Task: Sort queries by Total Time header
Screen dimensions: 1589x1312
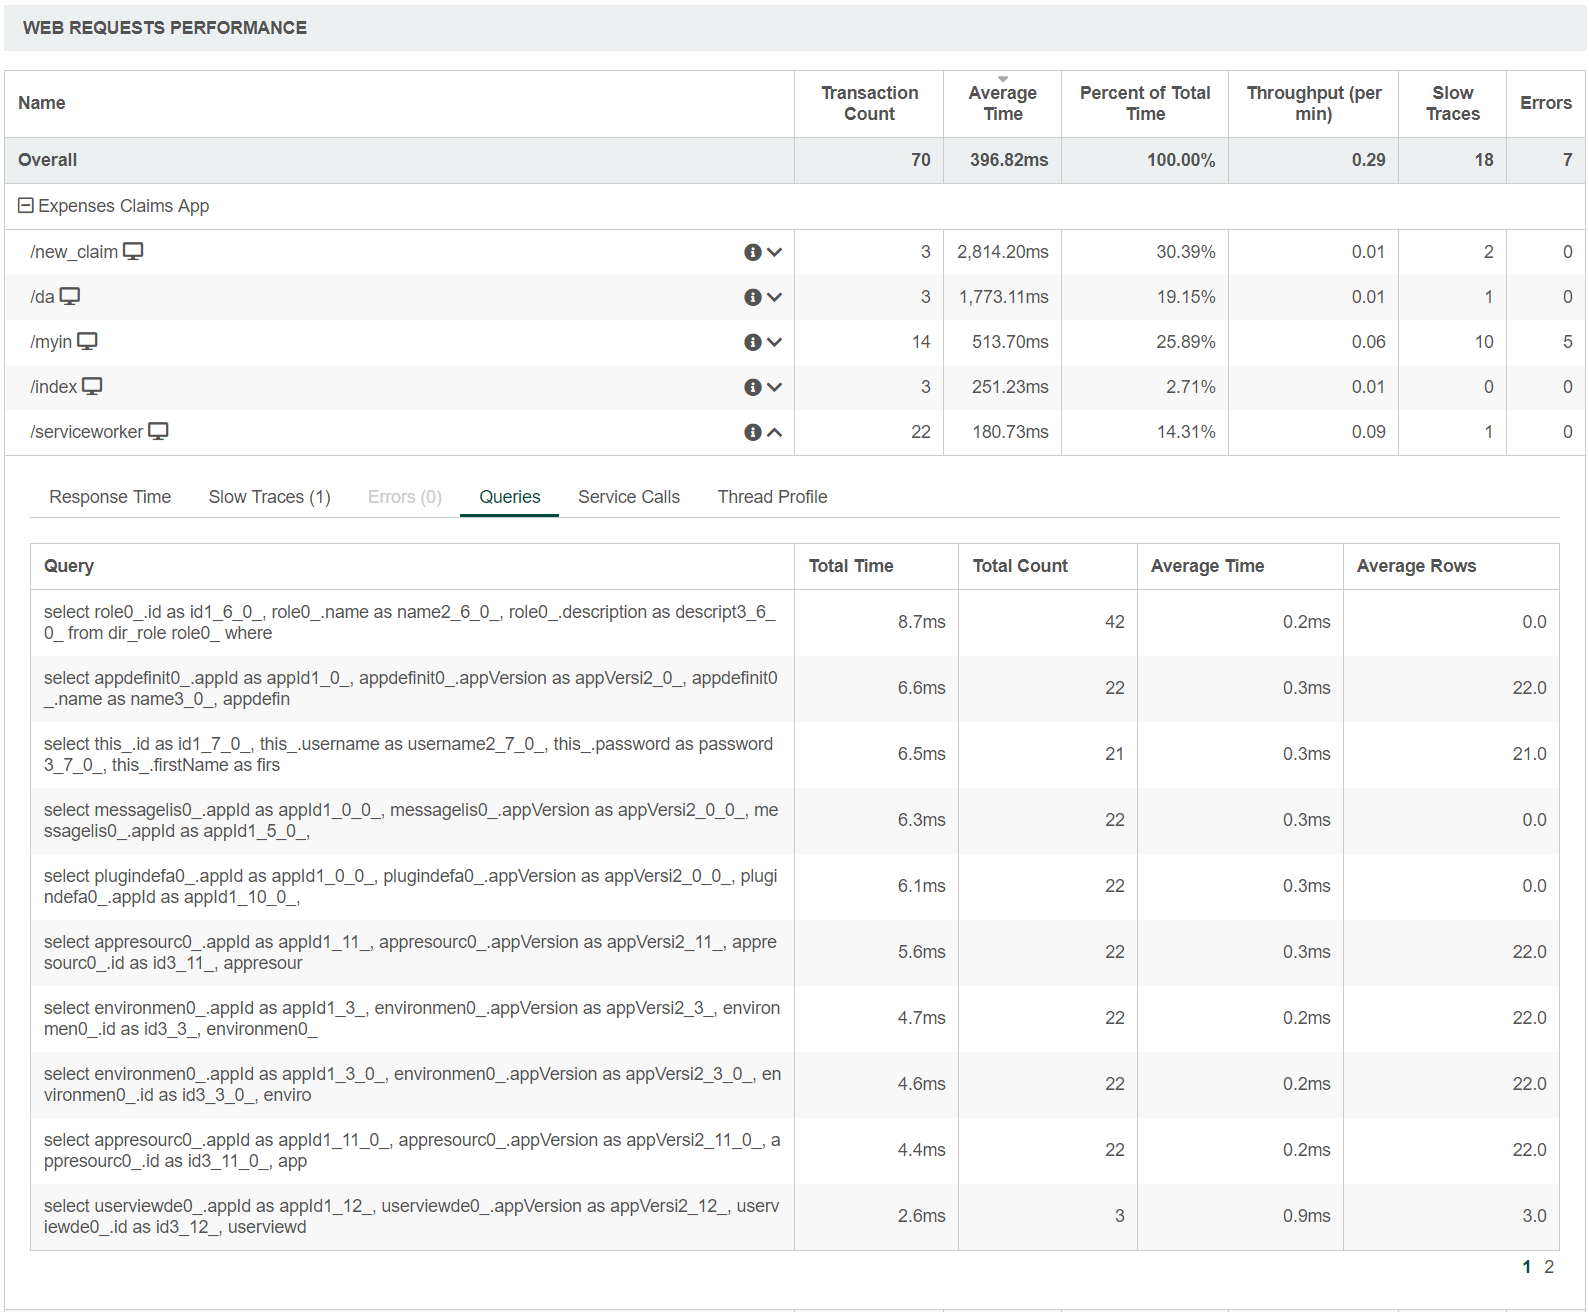Action: (850, 566)
